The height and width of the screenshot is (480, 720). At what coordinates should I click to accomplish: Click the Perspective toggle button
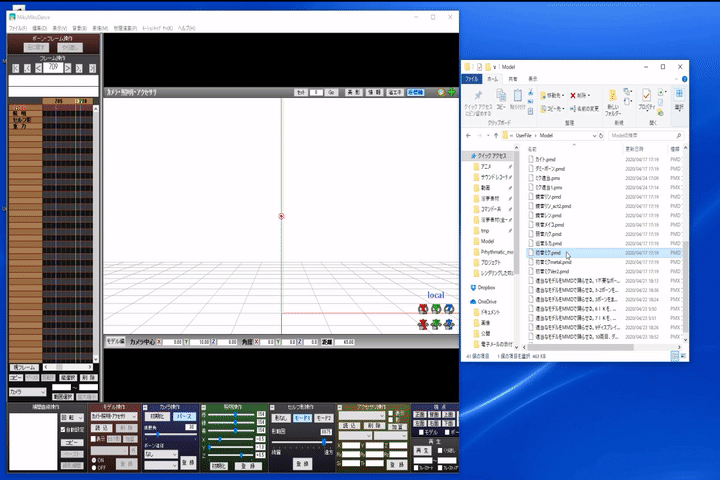point(184,417)
